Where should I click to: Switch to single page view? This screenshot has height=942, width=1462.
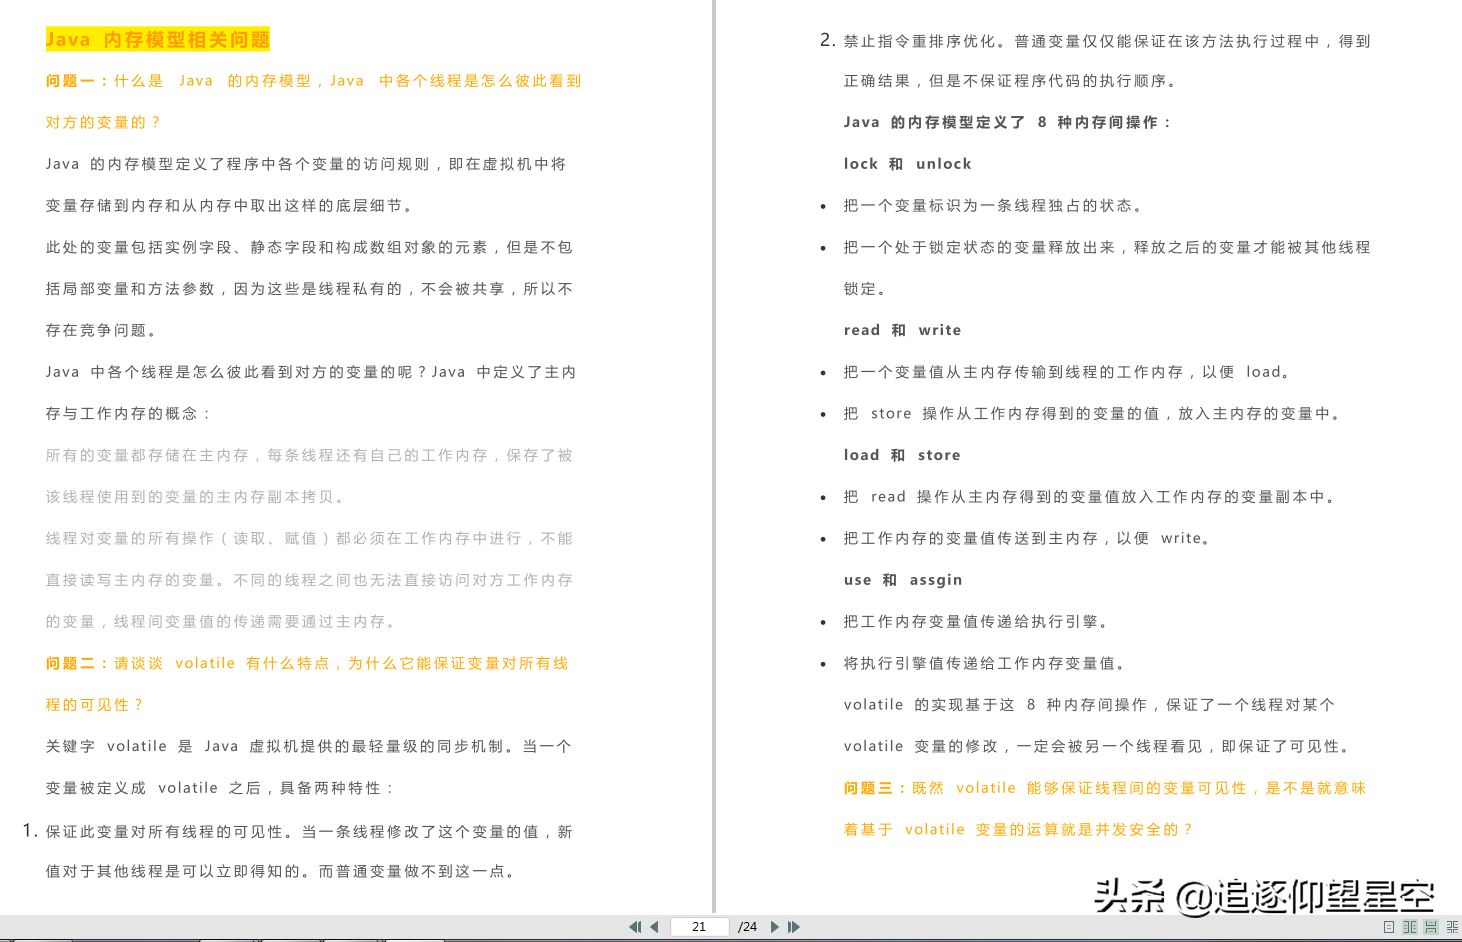(x=1389, y=927)
